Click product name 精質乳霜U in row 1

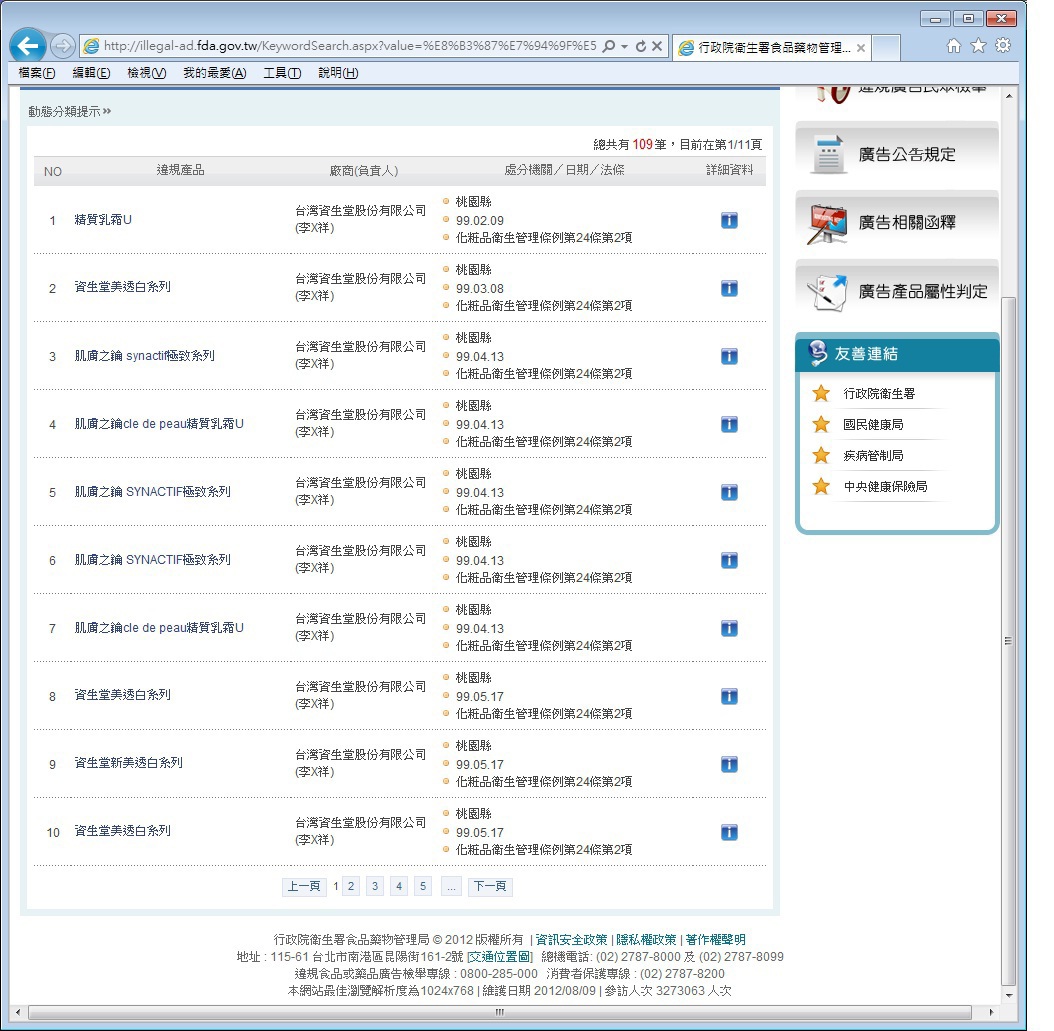point(103,220)
